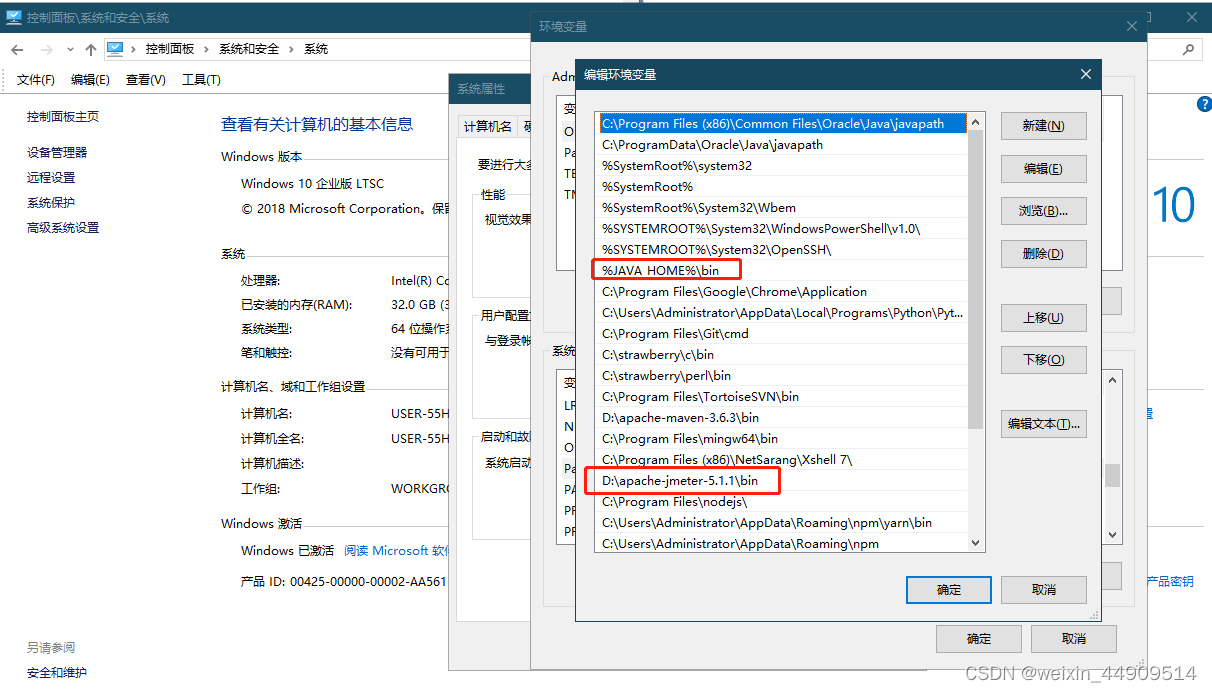Screen dimensions: 1212x692
Task: Select the npm\yarn\bin entry
Action: coord(781,523)
